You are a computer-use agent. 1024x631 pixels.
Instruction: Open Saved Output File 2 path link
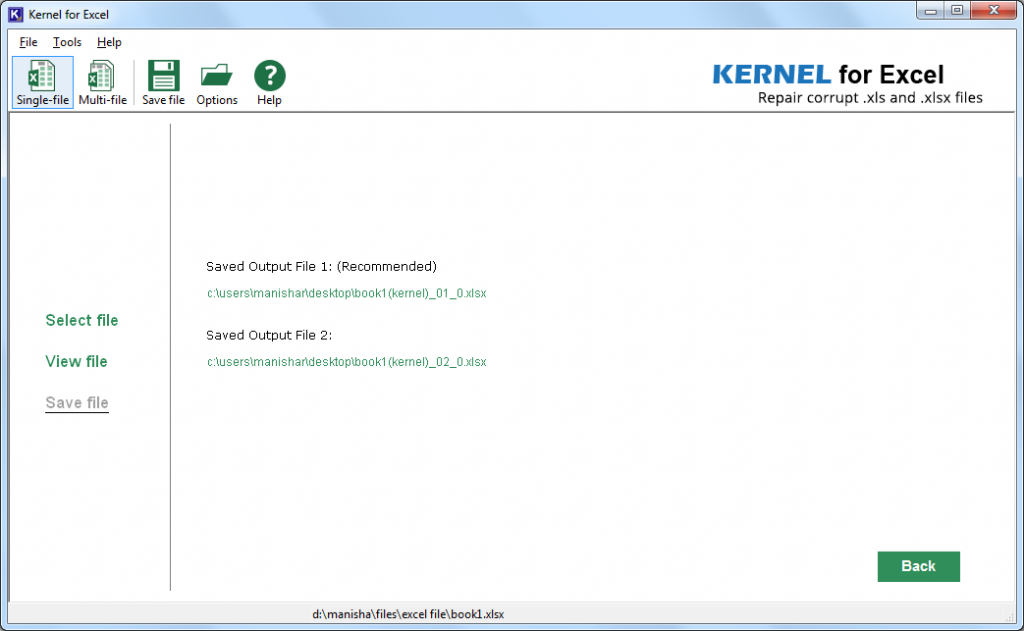(345, 361)
